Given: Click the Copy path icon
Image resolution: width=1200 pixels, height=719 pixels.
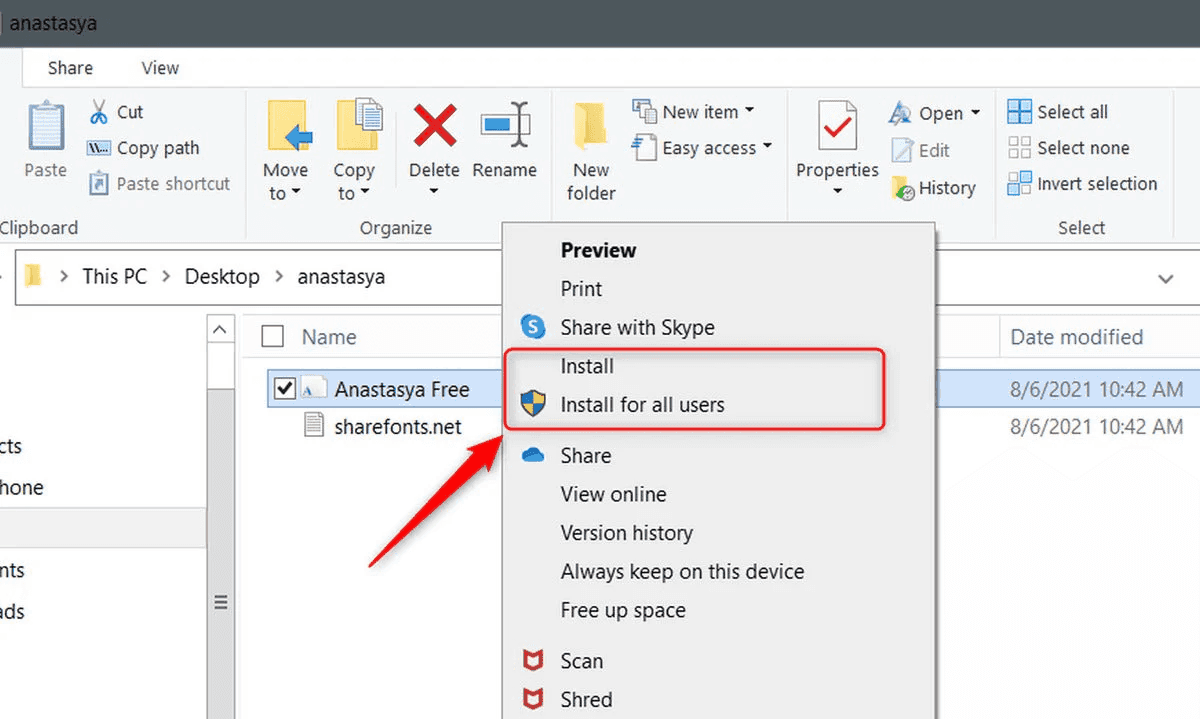Looking at the screenshot, I should pyautogui.click(x=99, y=148).
